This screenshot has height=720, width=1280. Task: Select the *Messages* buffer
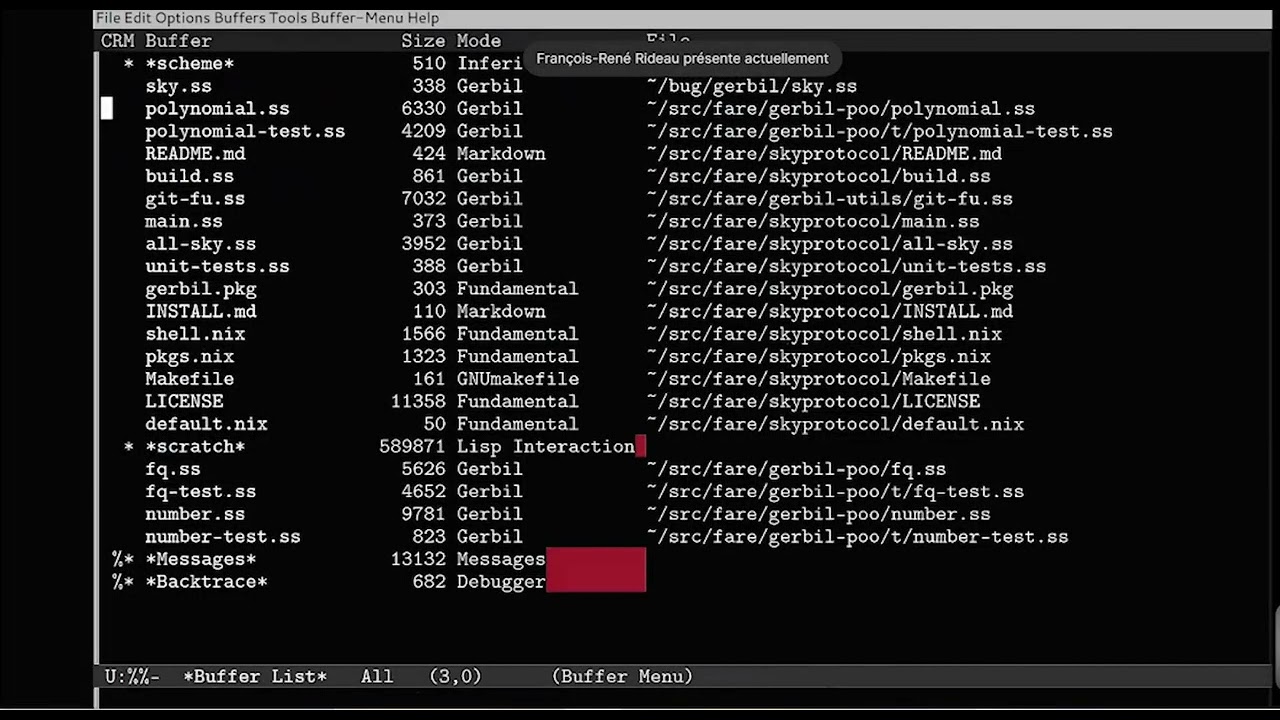(x=201, y=559)
